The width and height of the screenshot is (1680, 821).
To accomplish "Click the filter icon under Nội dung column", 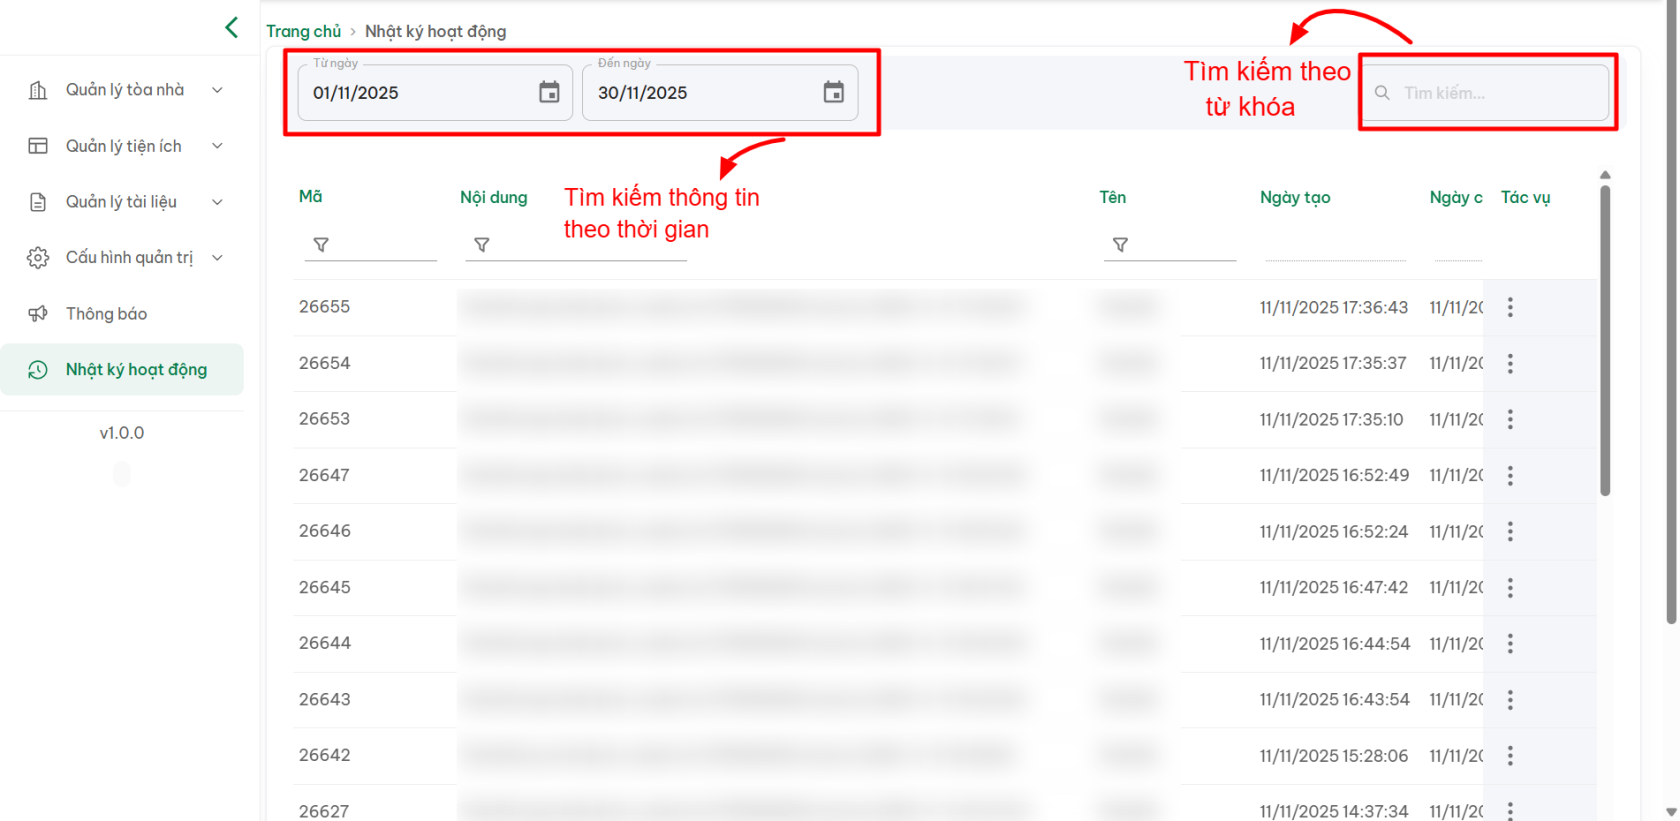I will point(481,245).
